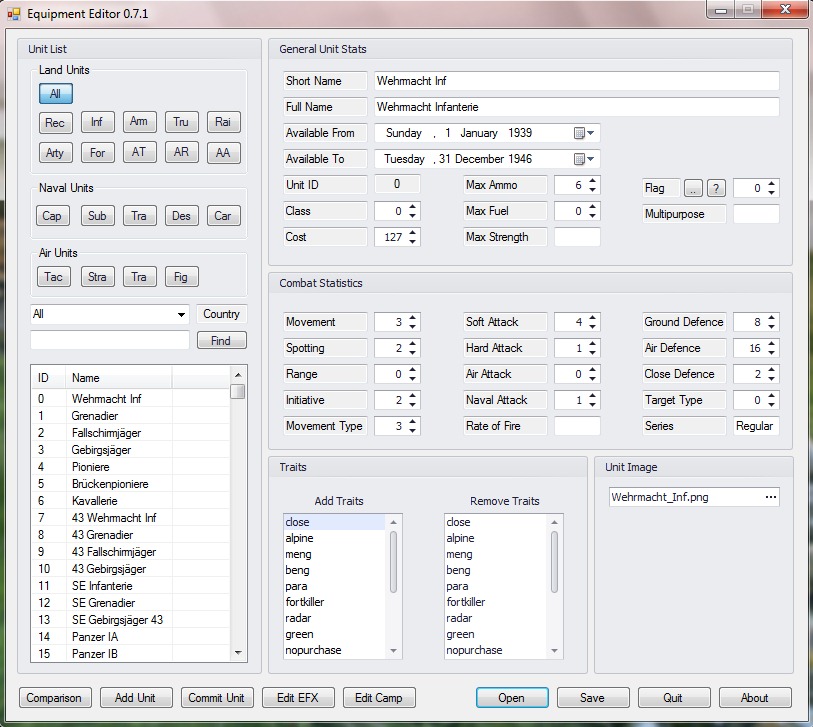Select Wehrmacht Inf in unit list
This screenshot has height=727, width=813.
coord(130,399)
